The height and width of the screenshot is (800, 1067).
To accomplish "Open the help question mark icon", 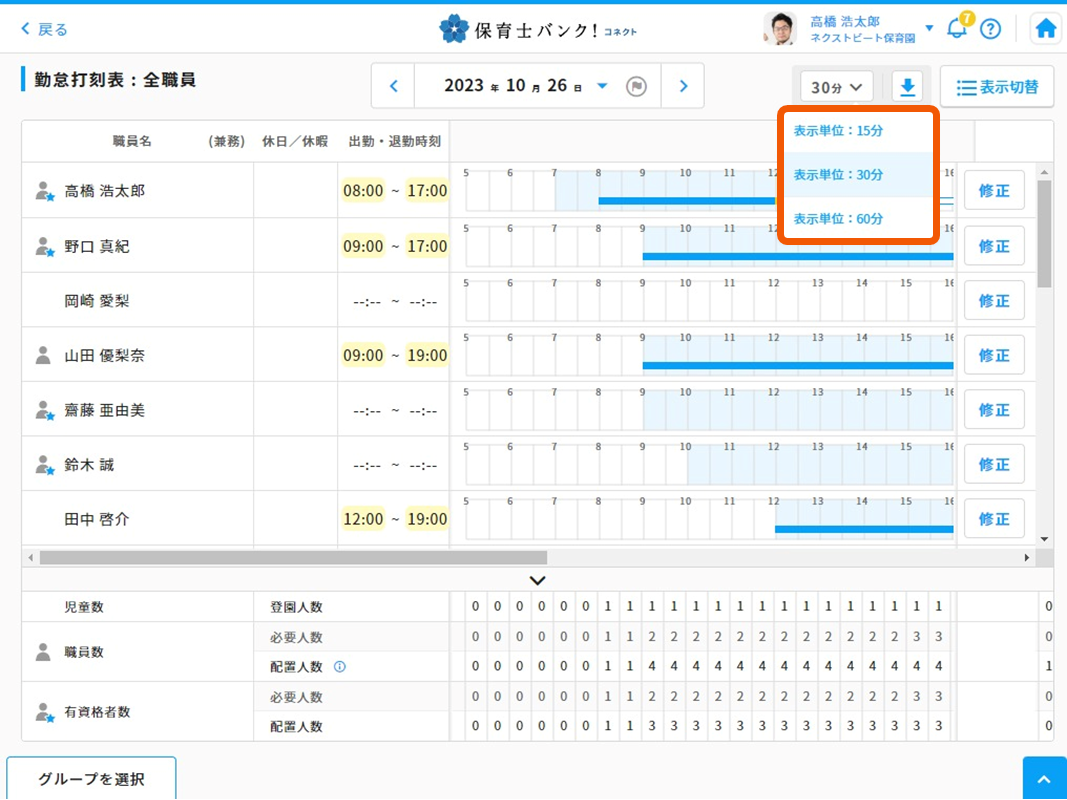I will pos(990,29).
